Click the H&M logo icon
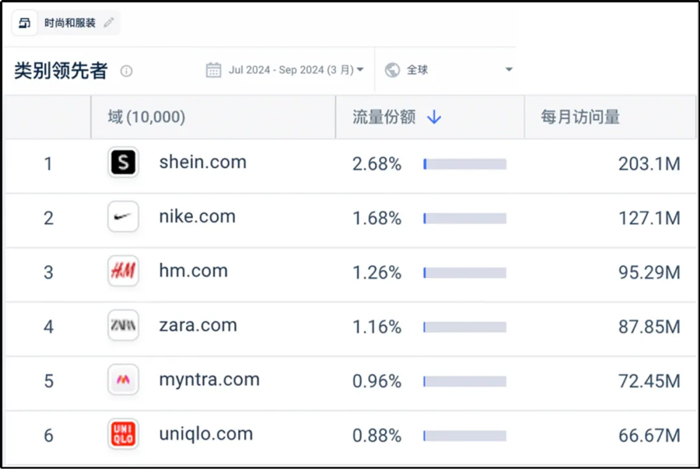This screenshot has width=700, height=469. pyautogui.click(x=122, y=271)
